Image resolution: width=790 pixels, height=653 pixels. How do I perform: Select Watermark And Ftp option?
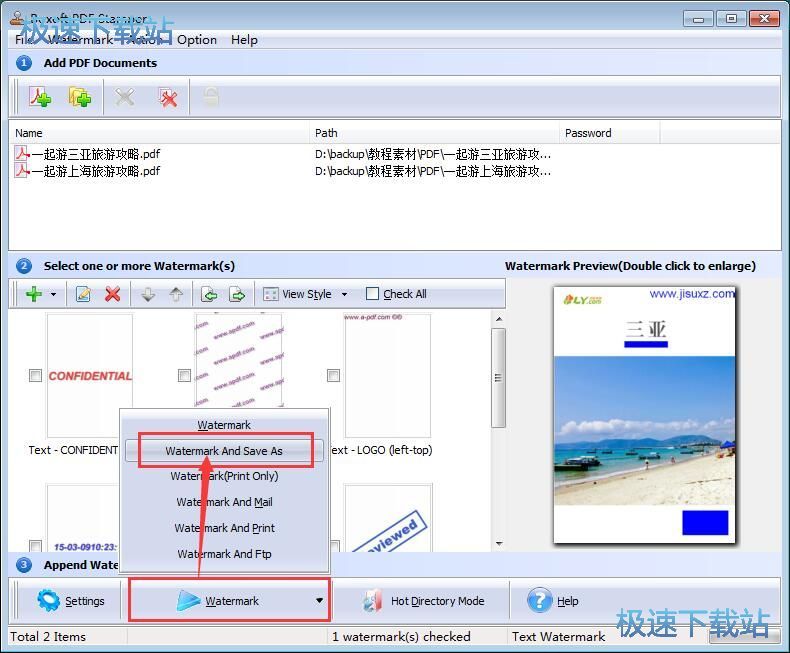click(x=224, y=554)
